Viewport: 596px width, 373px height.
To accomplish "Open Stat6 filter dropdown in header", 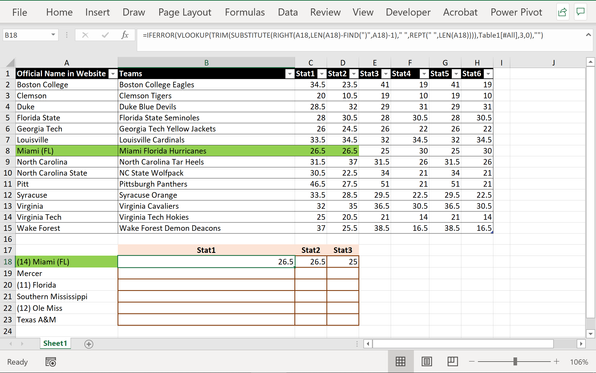I will 488,74.
